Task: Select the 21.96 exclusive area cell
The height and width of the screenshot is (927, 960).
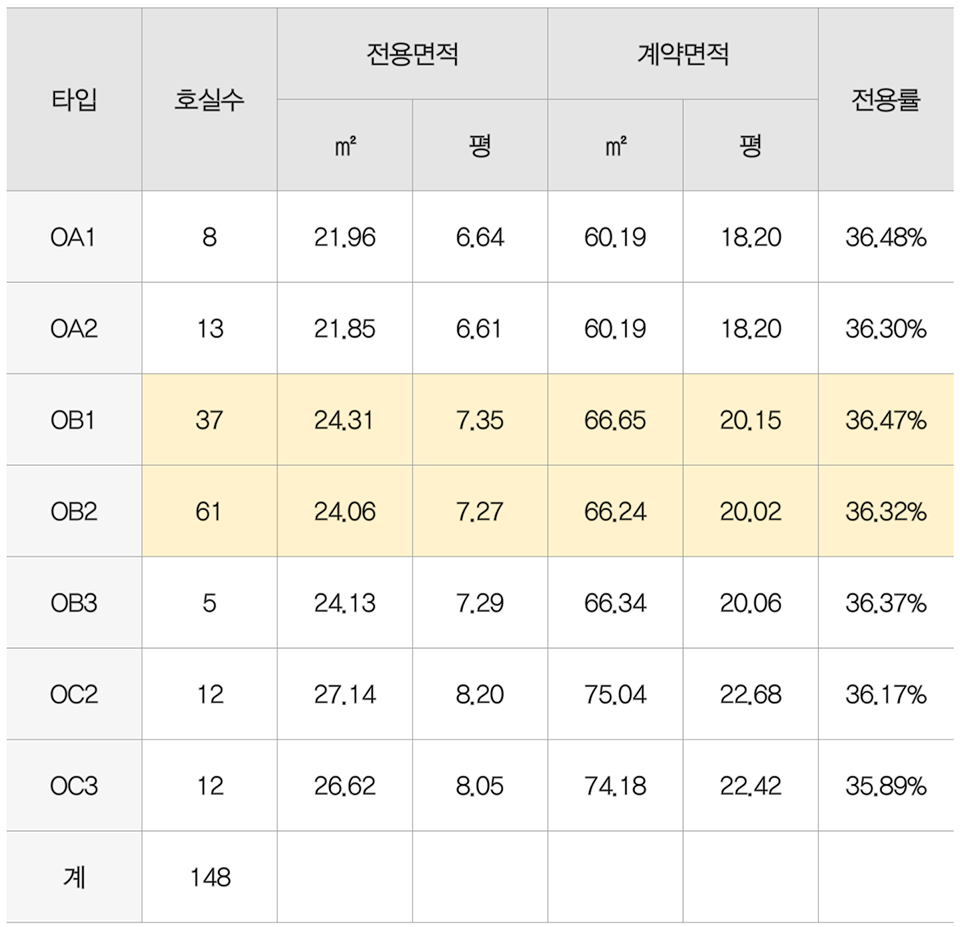Action: pyautogui.click(x=344, y=238)
